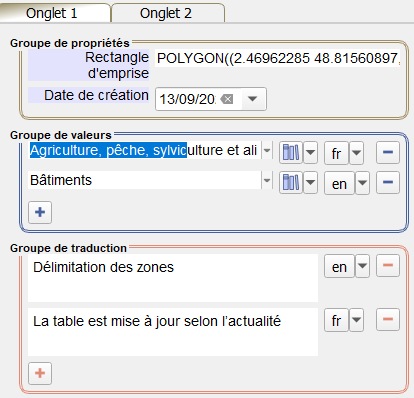
Task: Open thesaurus books icon in Bâtiments row
Action: tap(291, 183)
